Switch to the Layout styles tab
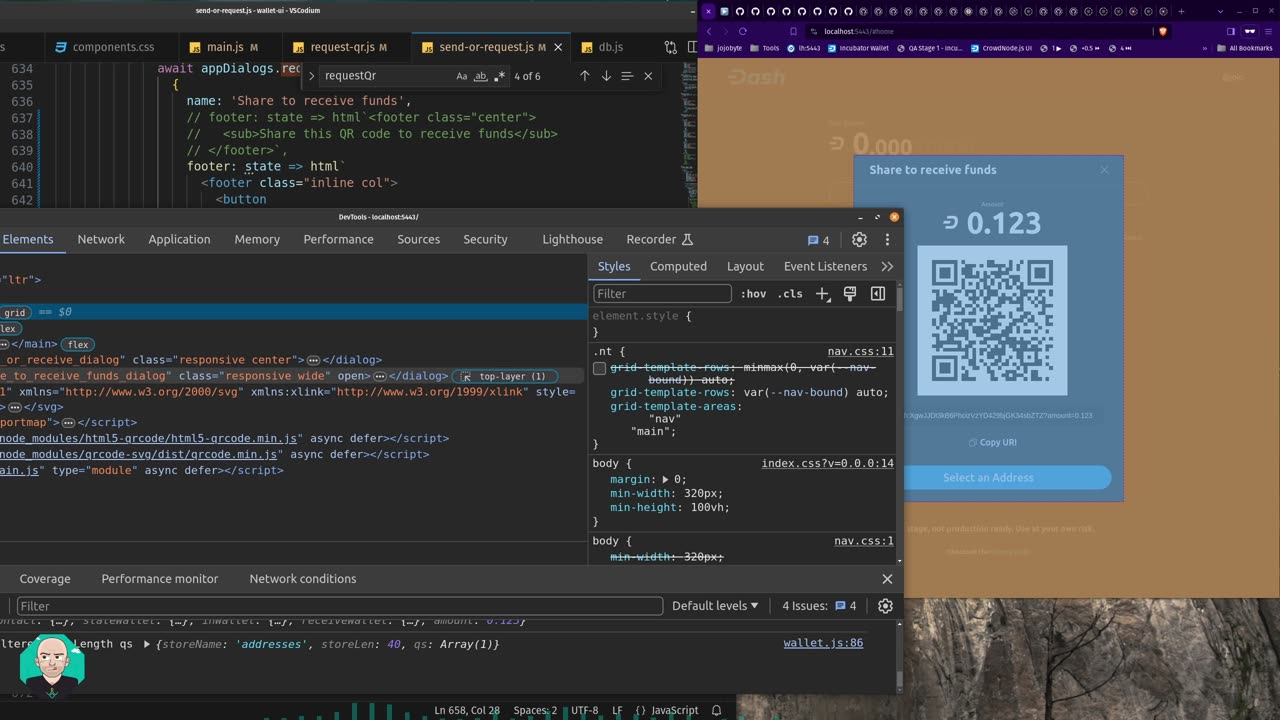The height and width of the screenshot is (720, 1280). [745, 266]
